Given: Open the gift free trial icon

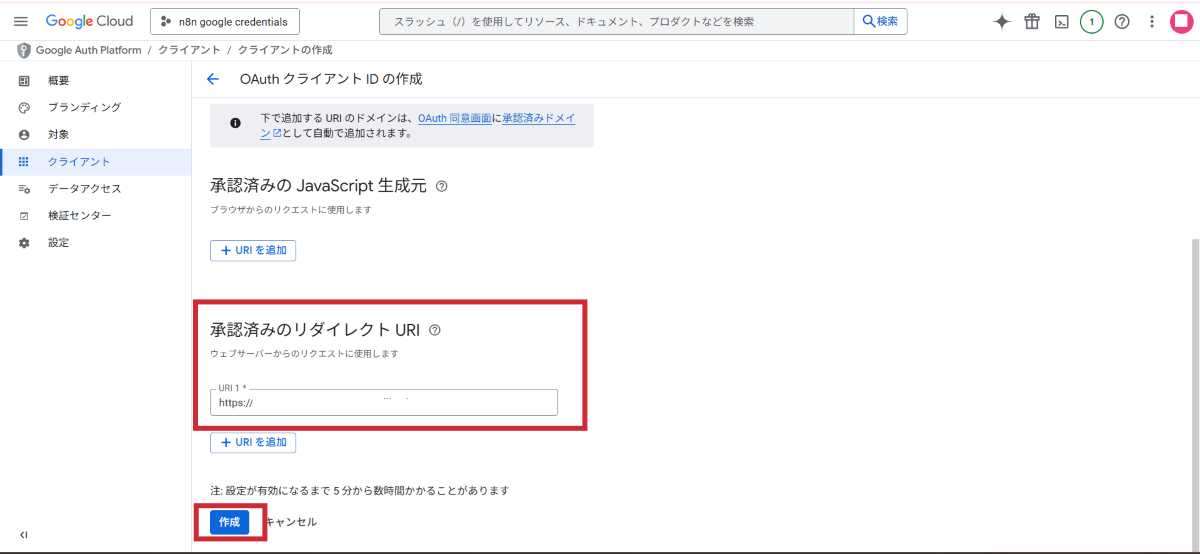Looking at the screenshot, I should pos(1032,21).
